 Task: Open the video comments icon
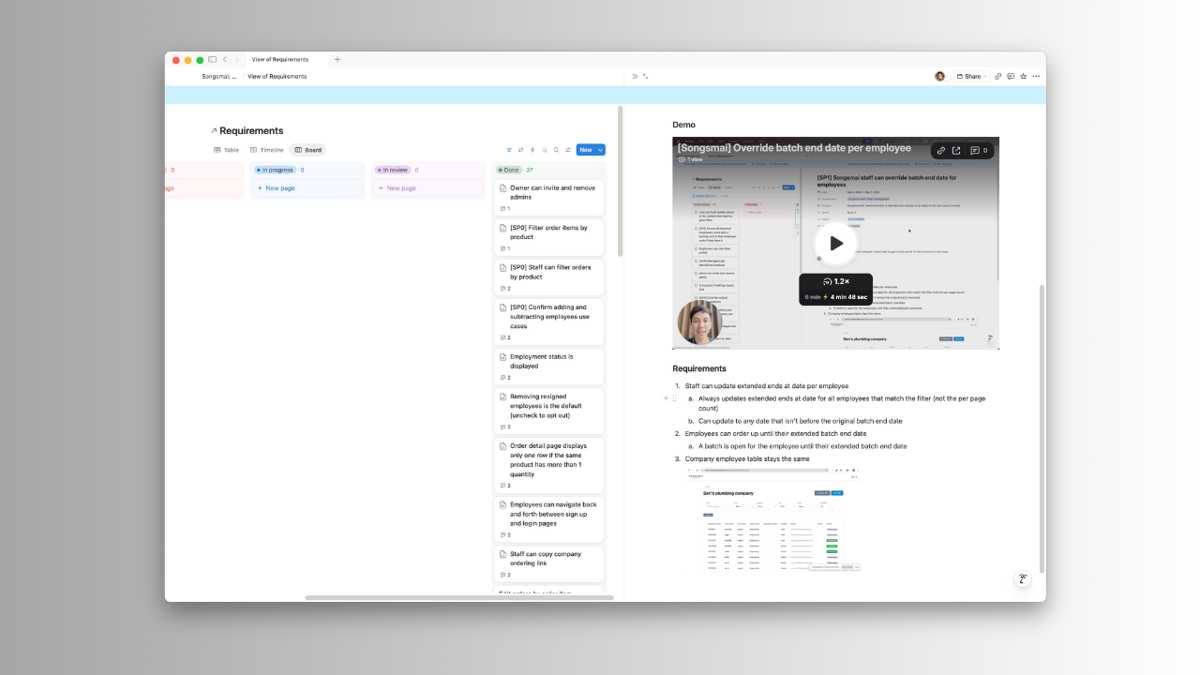978,151
